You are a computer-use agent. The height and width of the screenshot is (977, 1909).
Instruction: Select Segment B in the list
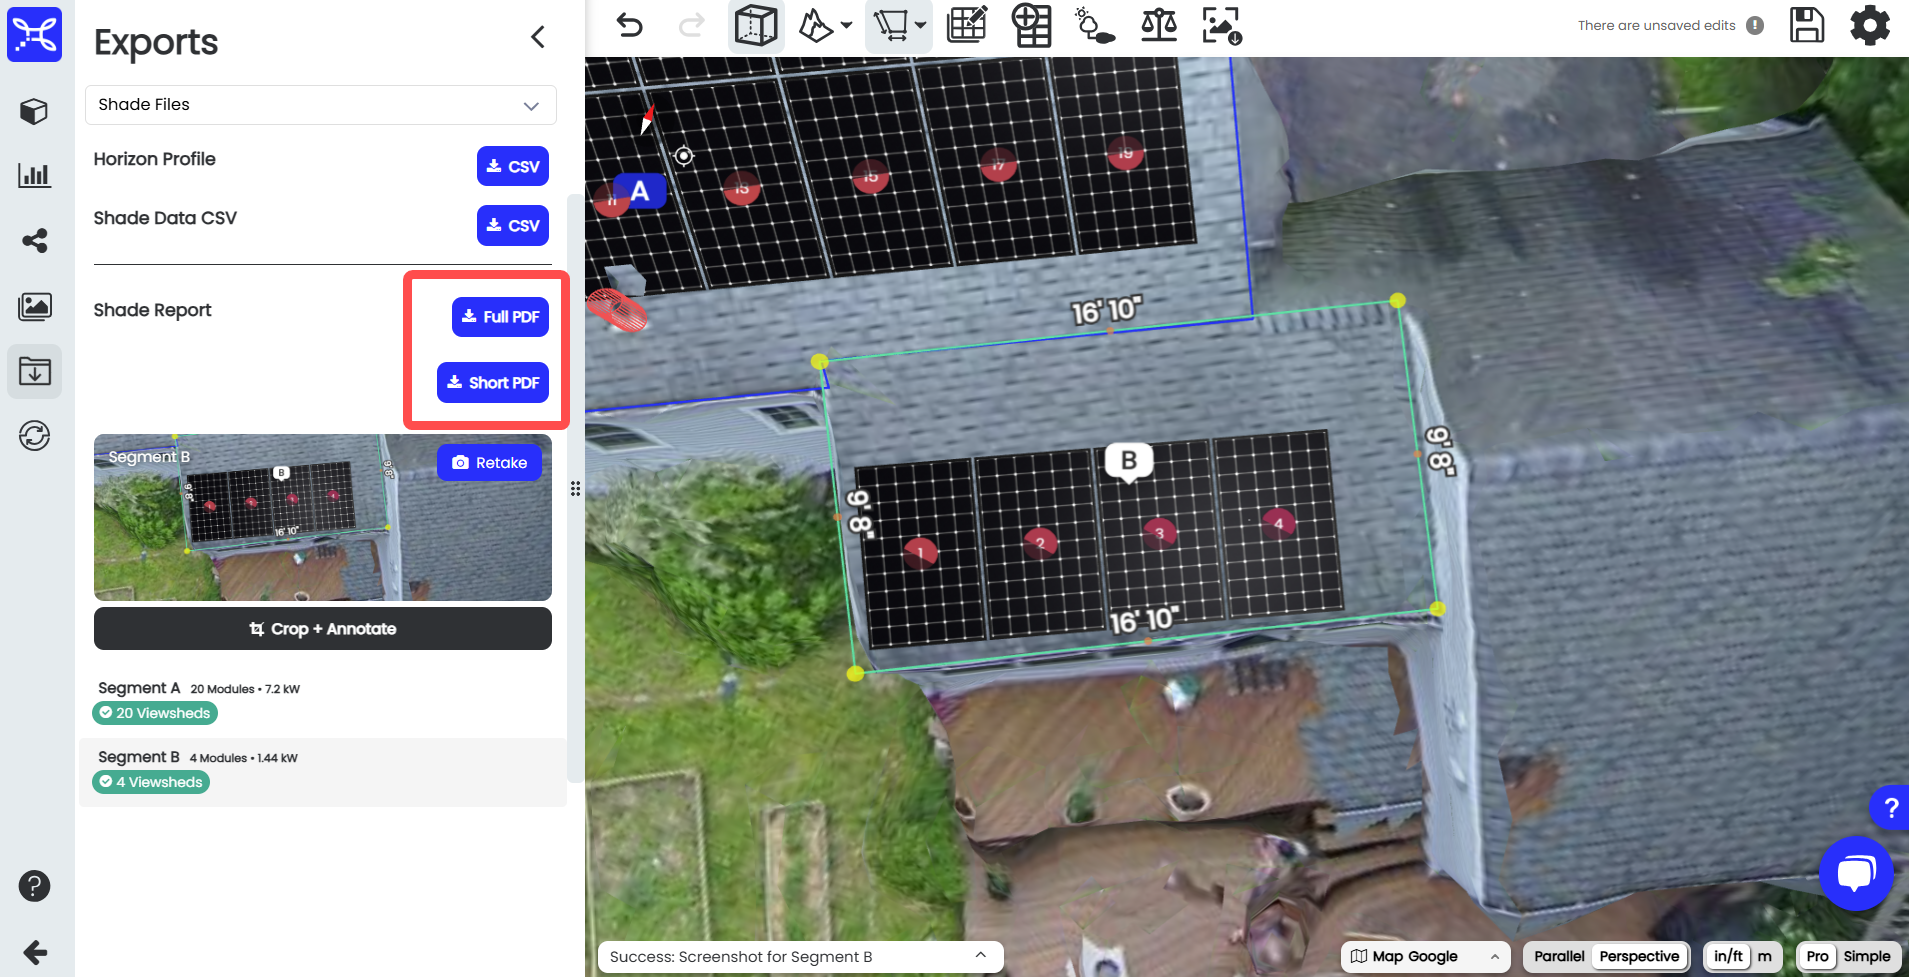pos(322,772)
